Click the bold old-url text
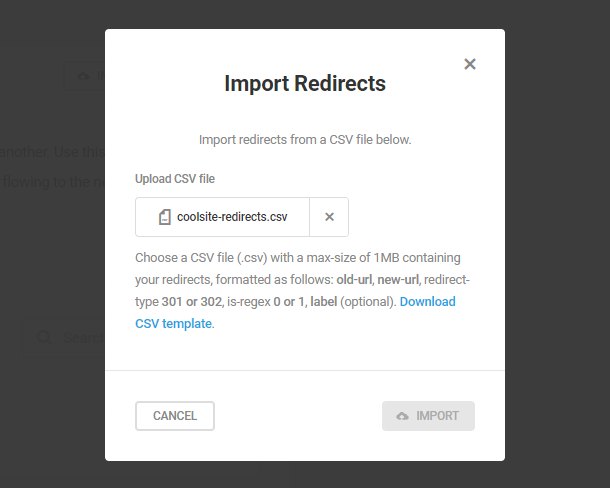The image size is (610, 488). click(x=353, y=279)
